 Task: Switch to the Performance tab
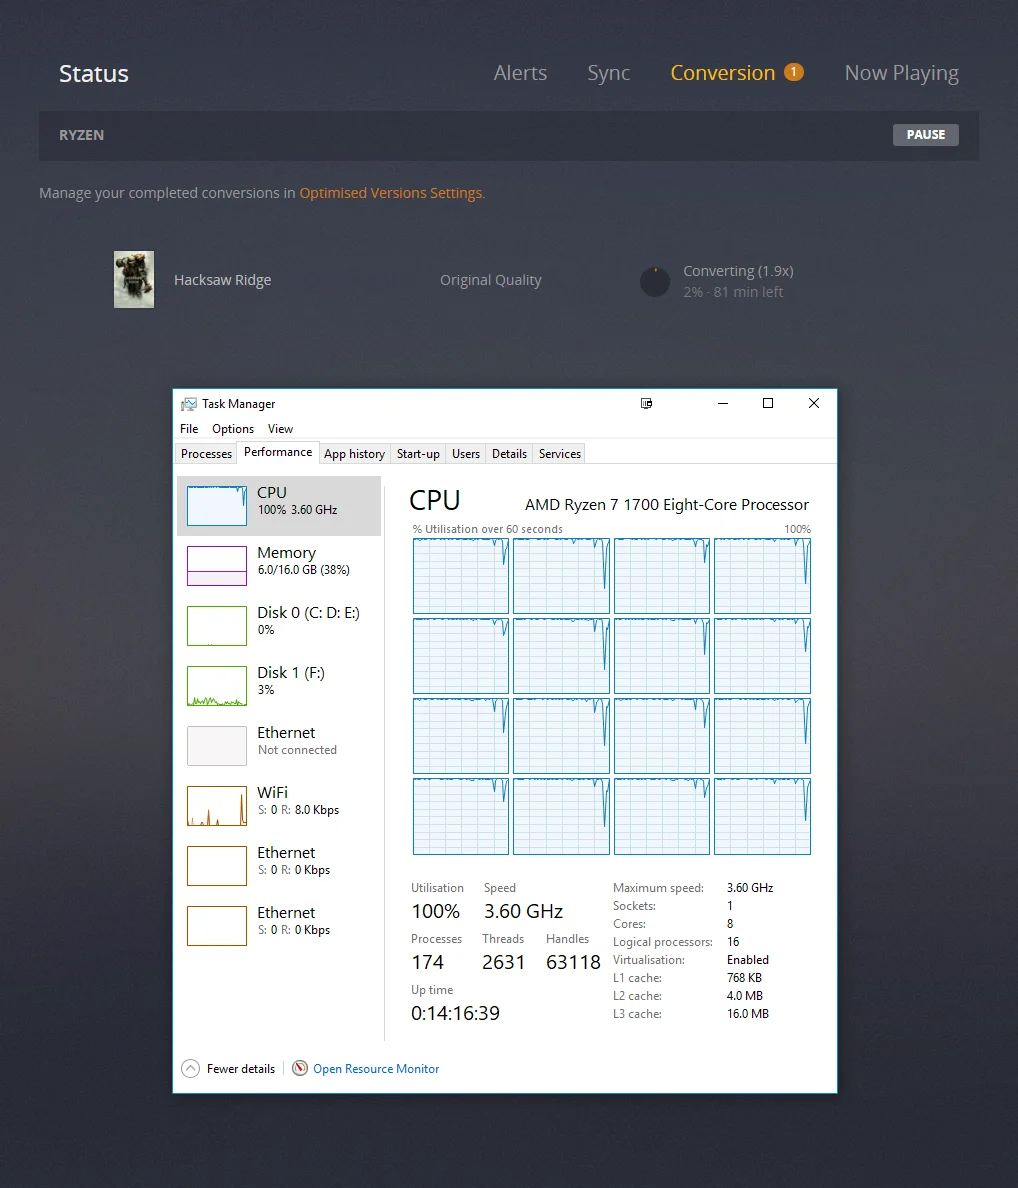(x=278, y=452)
